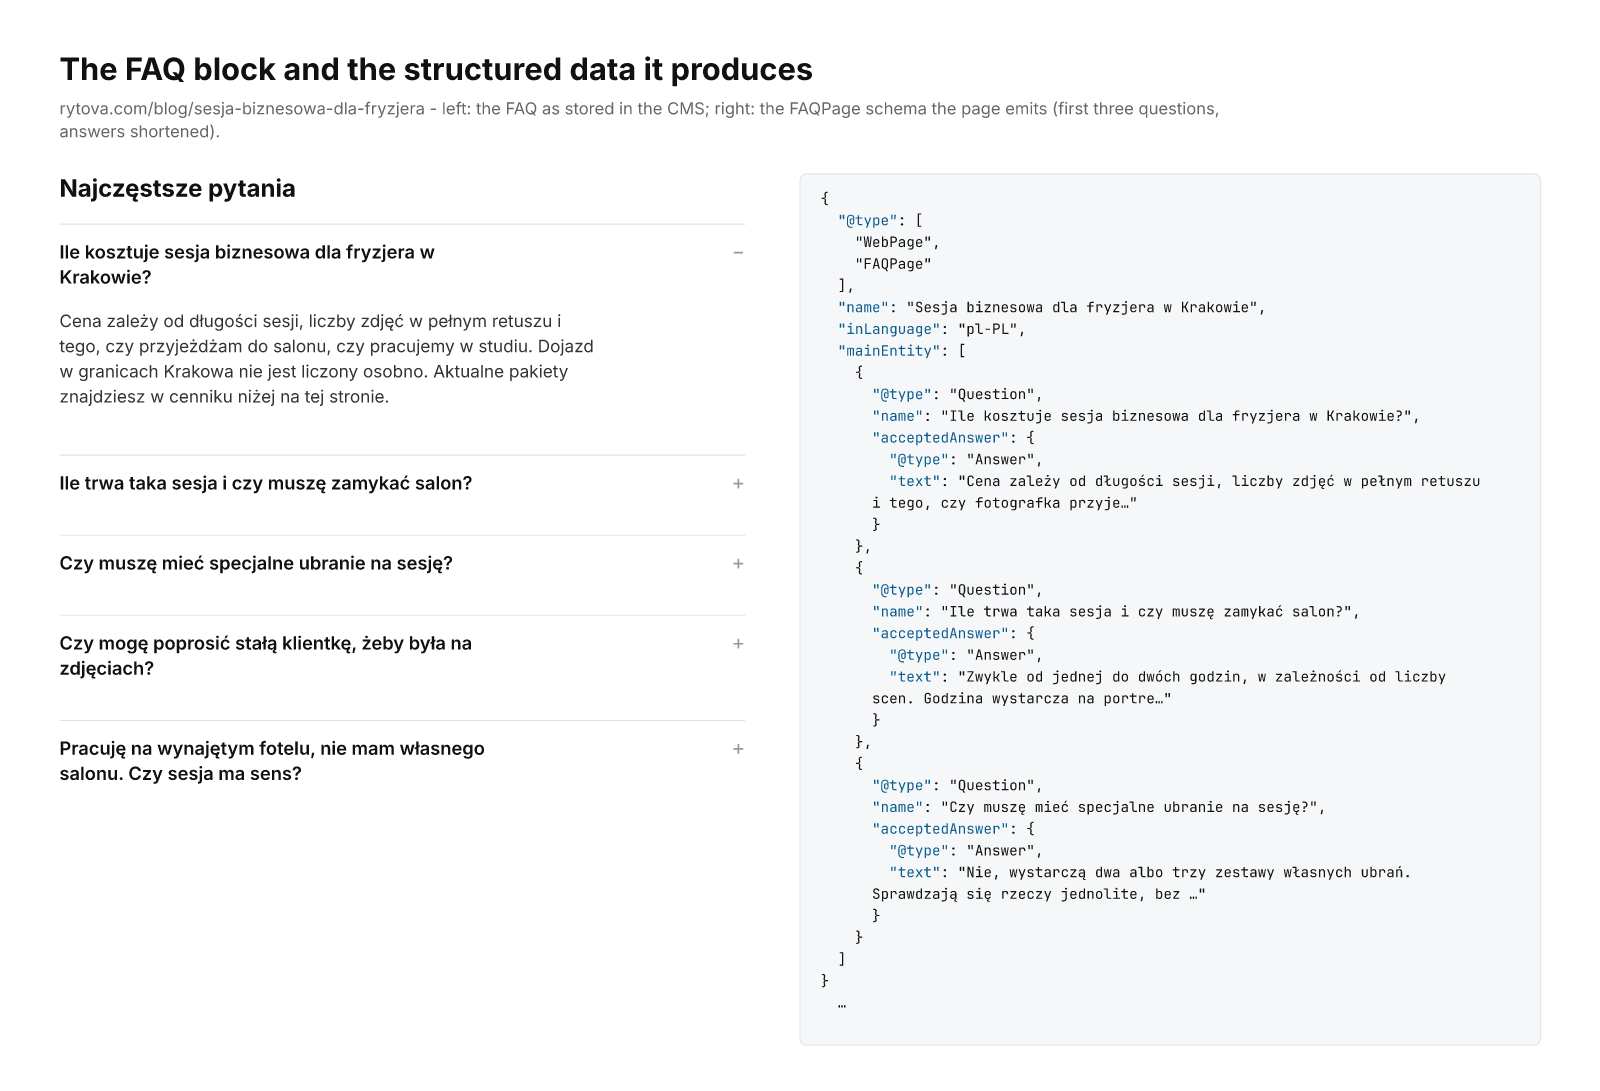Image resolution: width=1600 pixels, height=1091 pixels.
Task: Click the 'Najczęstsze pytania' heading
Action: 177,189
